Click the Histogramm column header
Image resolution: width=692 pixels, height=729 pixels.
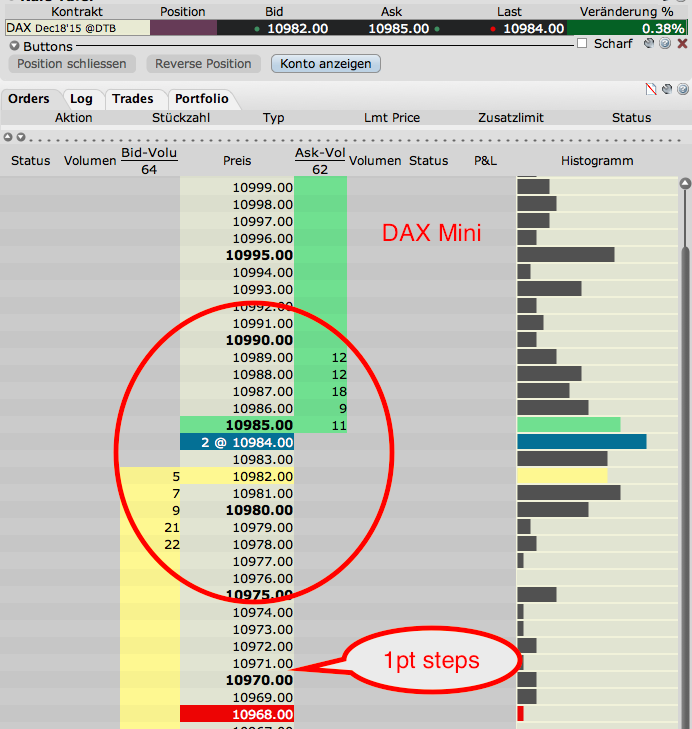[x=597, y=160]
